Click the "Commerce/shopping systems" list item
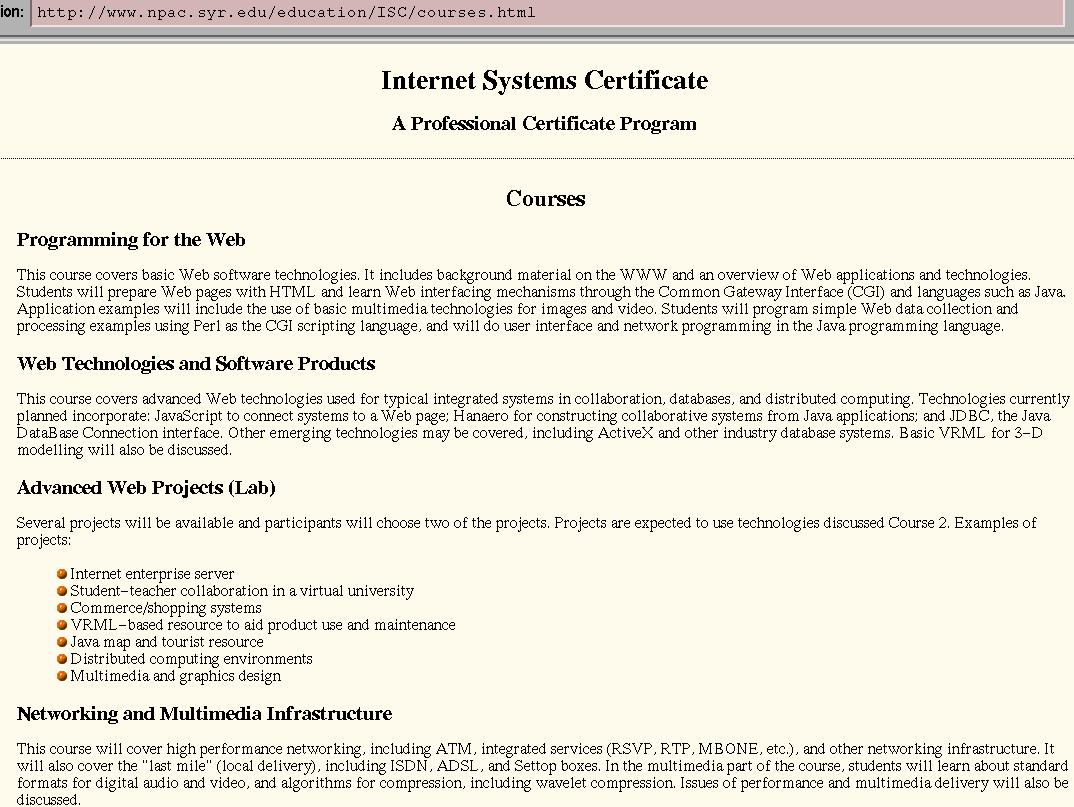Viewport: 1074px width, 807px height. pos(166,608)
